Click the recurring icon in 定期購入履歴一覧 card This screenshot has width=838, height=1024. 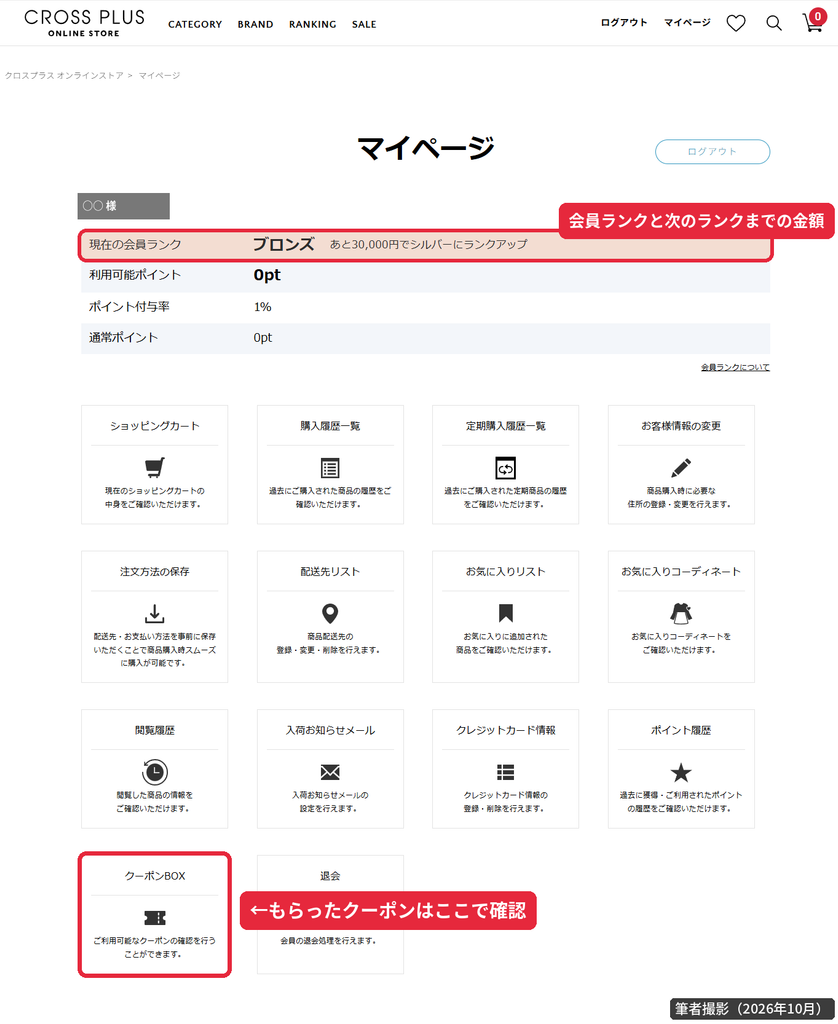pyautogui.click(x=506, y=468)
